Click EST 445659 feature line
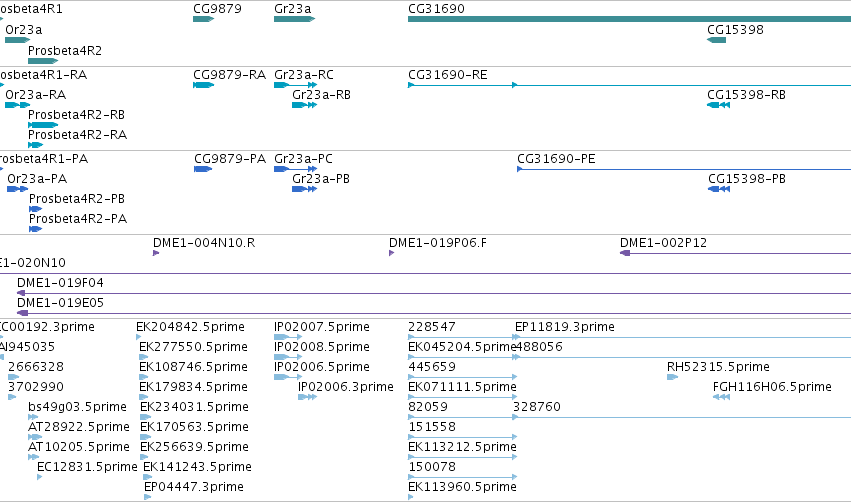This screenshot has height=502, width=851. point(462,377)
